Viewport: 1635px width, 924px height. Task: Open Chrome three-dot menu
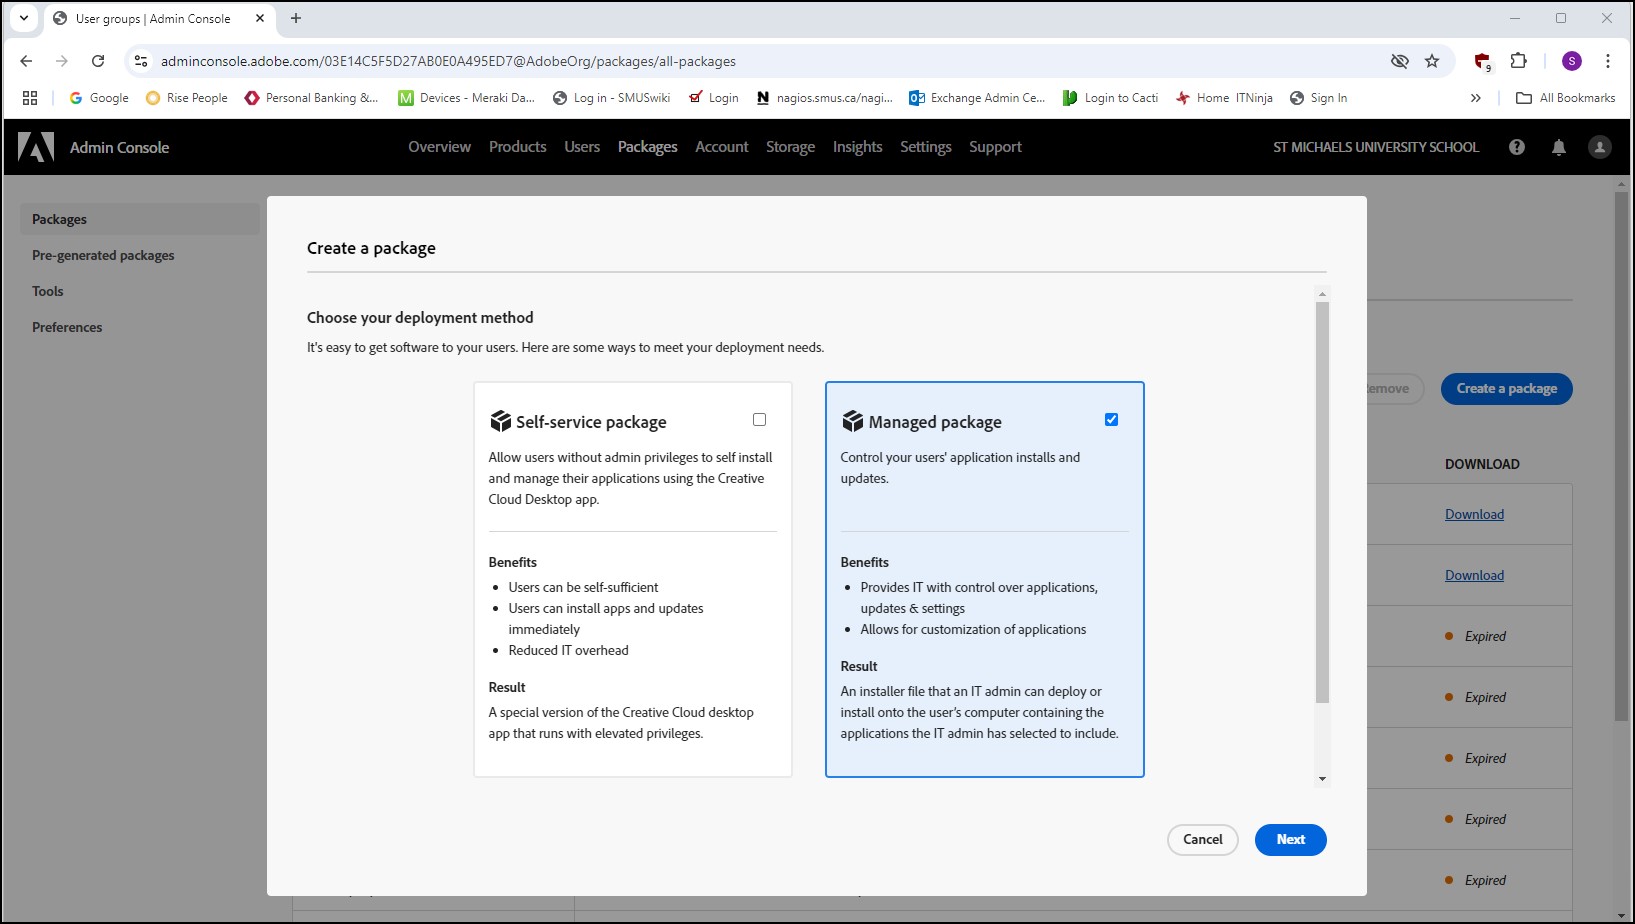tap(1608, 61)
